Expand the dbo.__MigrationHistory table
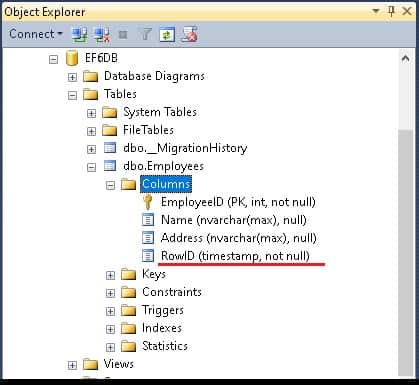The width and height of the screenshot is (419, 385). click(x=91, y=149)
